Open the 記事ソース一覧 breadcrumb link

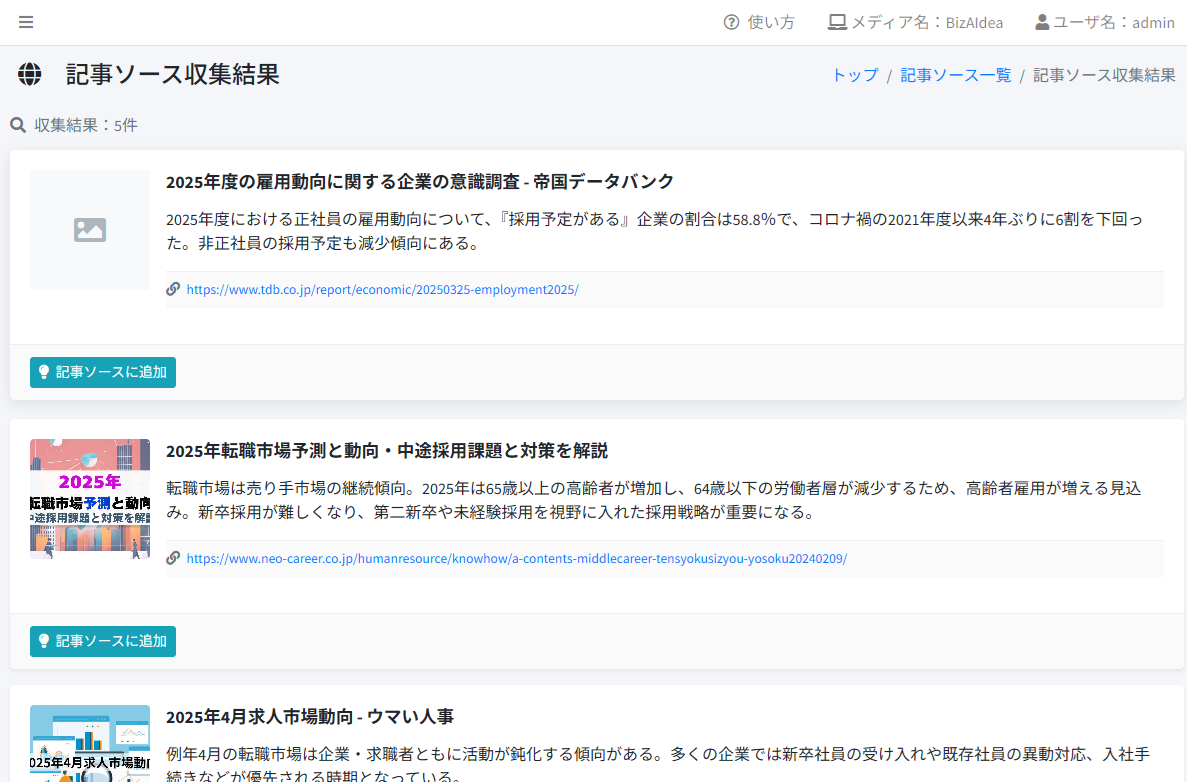pos(955,75)
